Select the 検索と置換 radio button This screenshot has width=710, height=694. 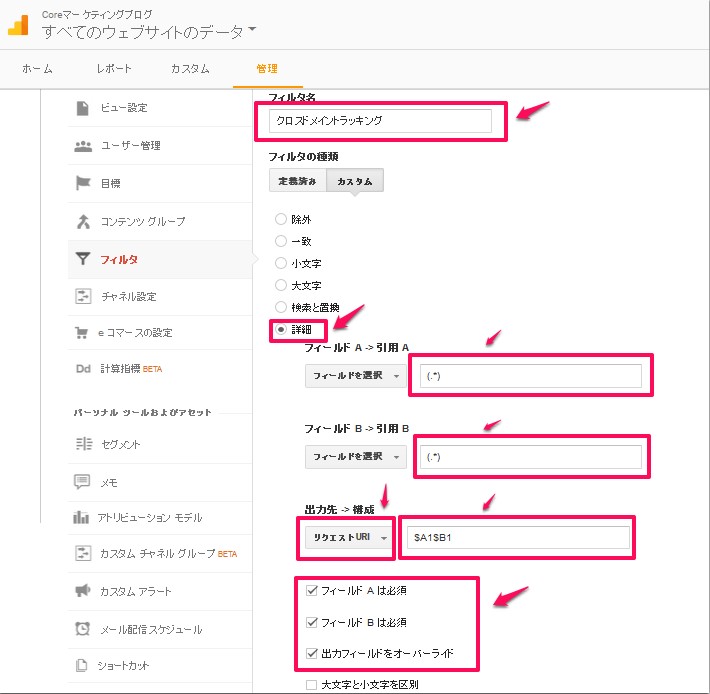[x=281, y=307]
